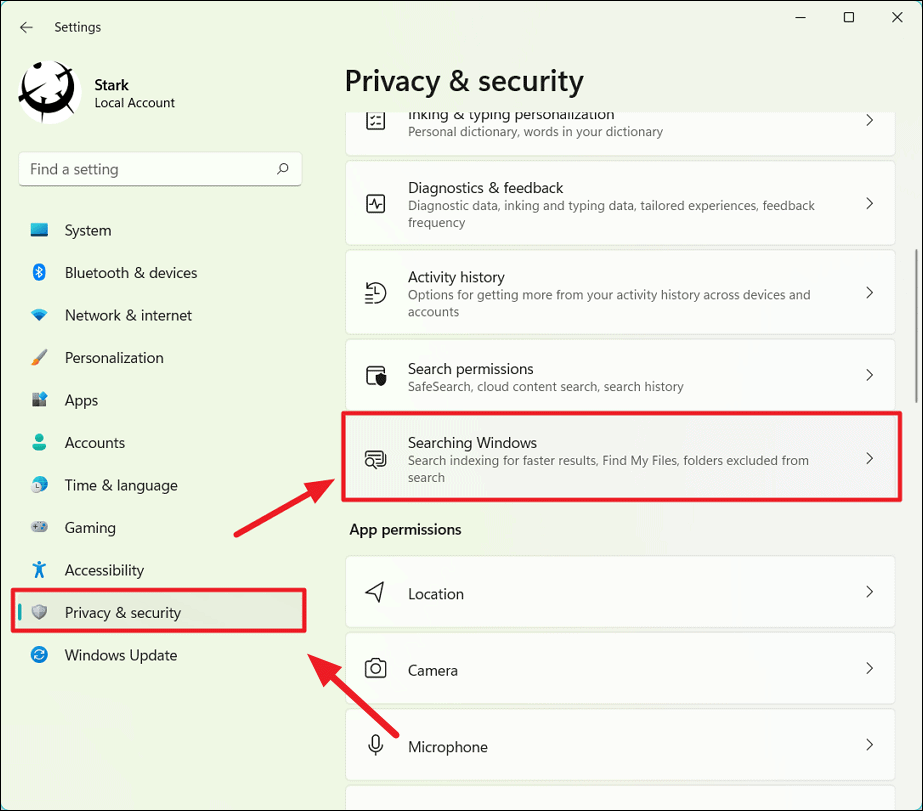Click the Personalization paintbrush icon
Screen dimensions: 923x811
pyautogui.click(x=39, y=357)
